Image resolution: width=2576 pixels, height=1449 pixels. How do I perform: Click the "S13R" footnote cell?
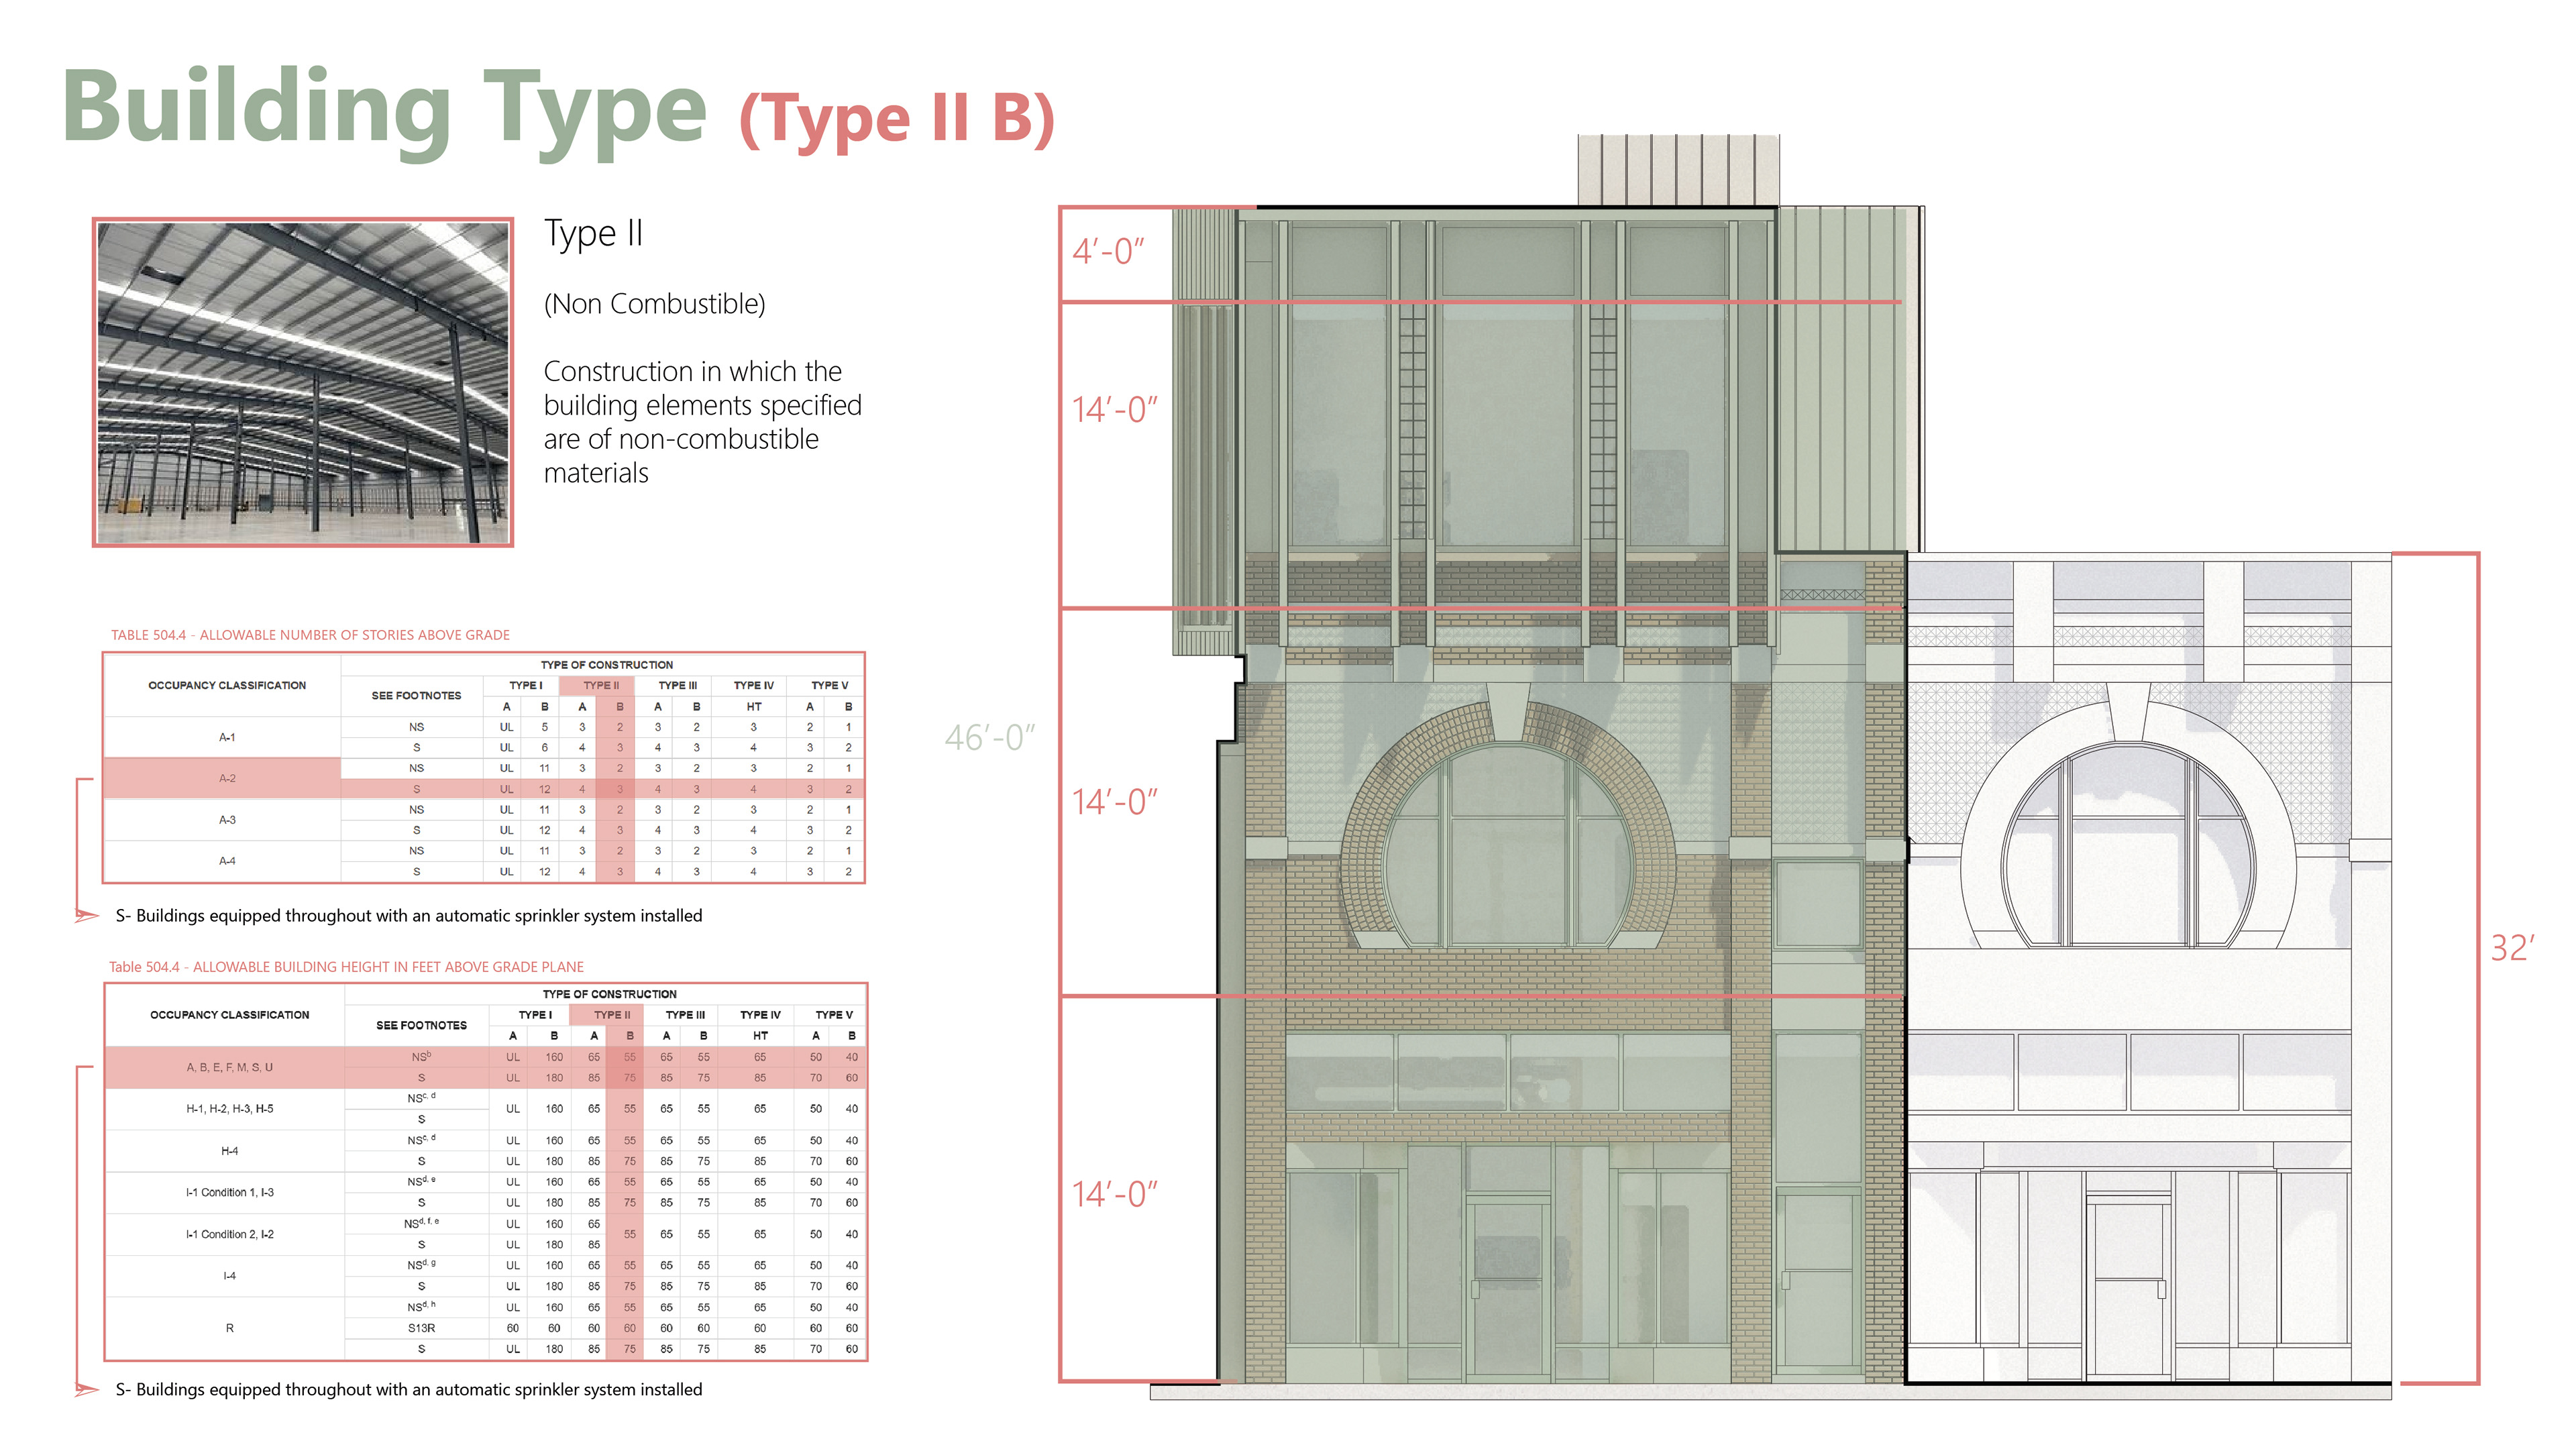coord(421,1329)
